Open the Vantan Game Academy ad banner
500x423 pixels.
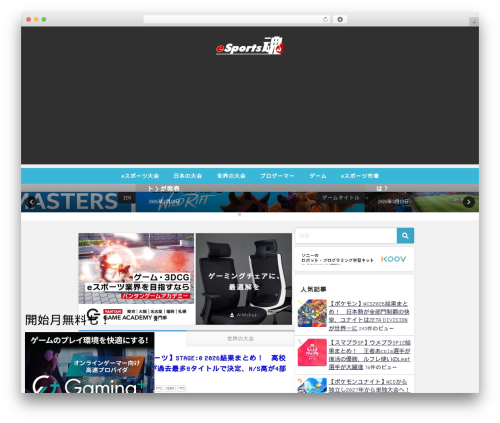136,279
